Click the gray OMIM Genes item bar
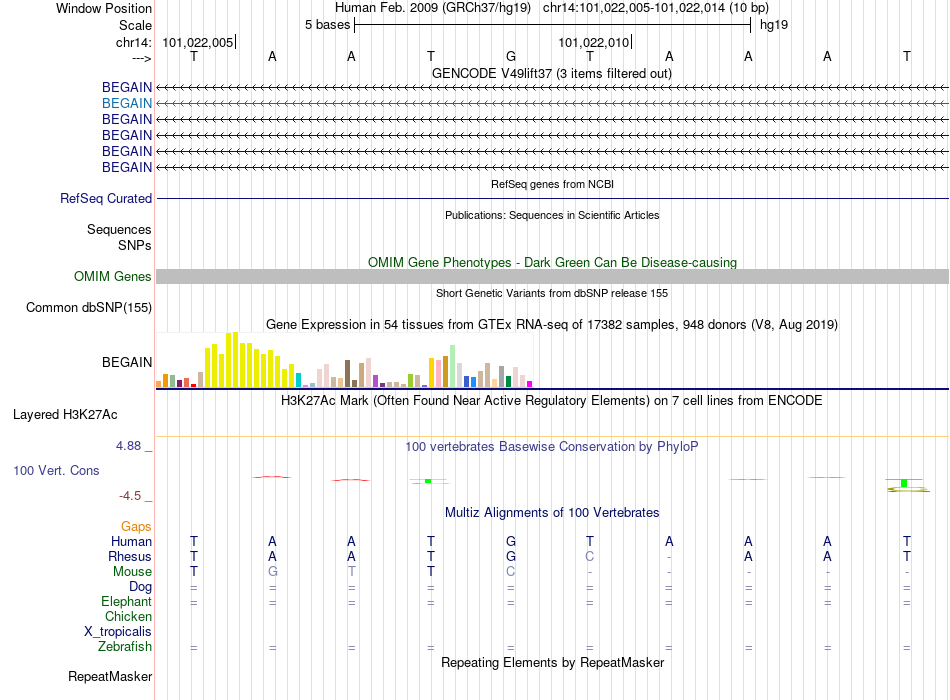Viewport: 950px width, 700px height. 552,276
